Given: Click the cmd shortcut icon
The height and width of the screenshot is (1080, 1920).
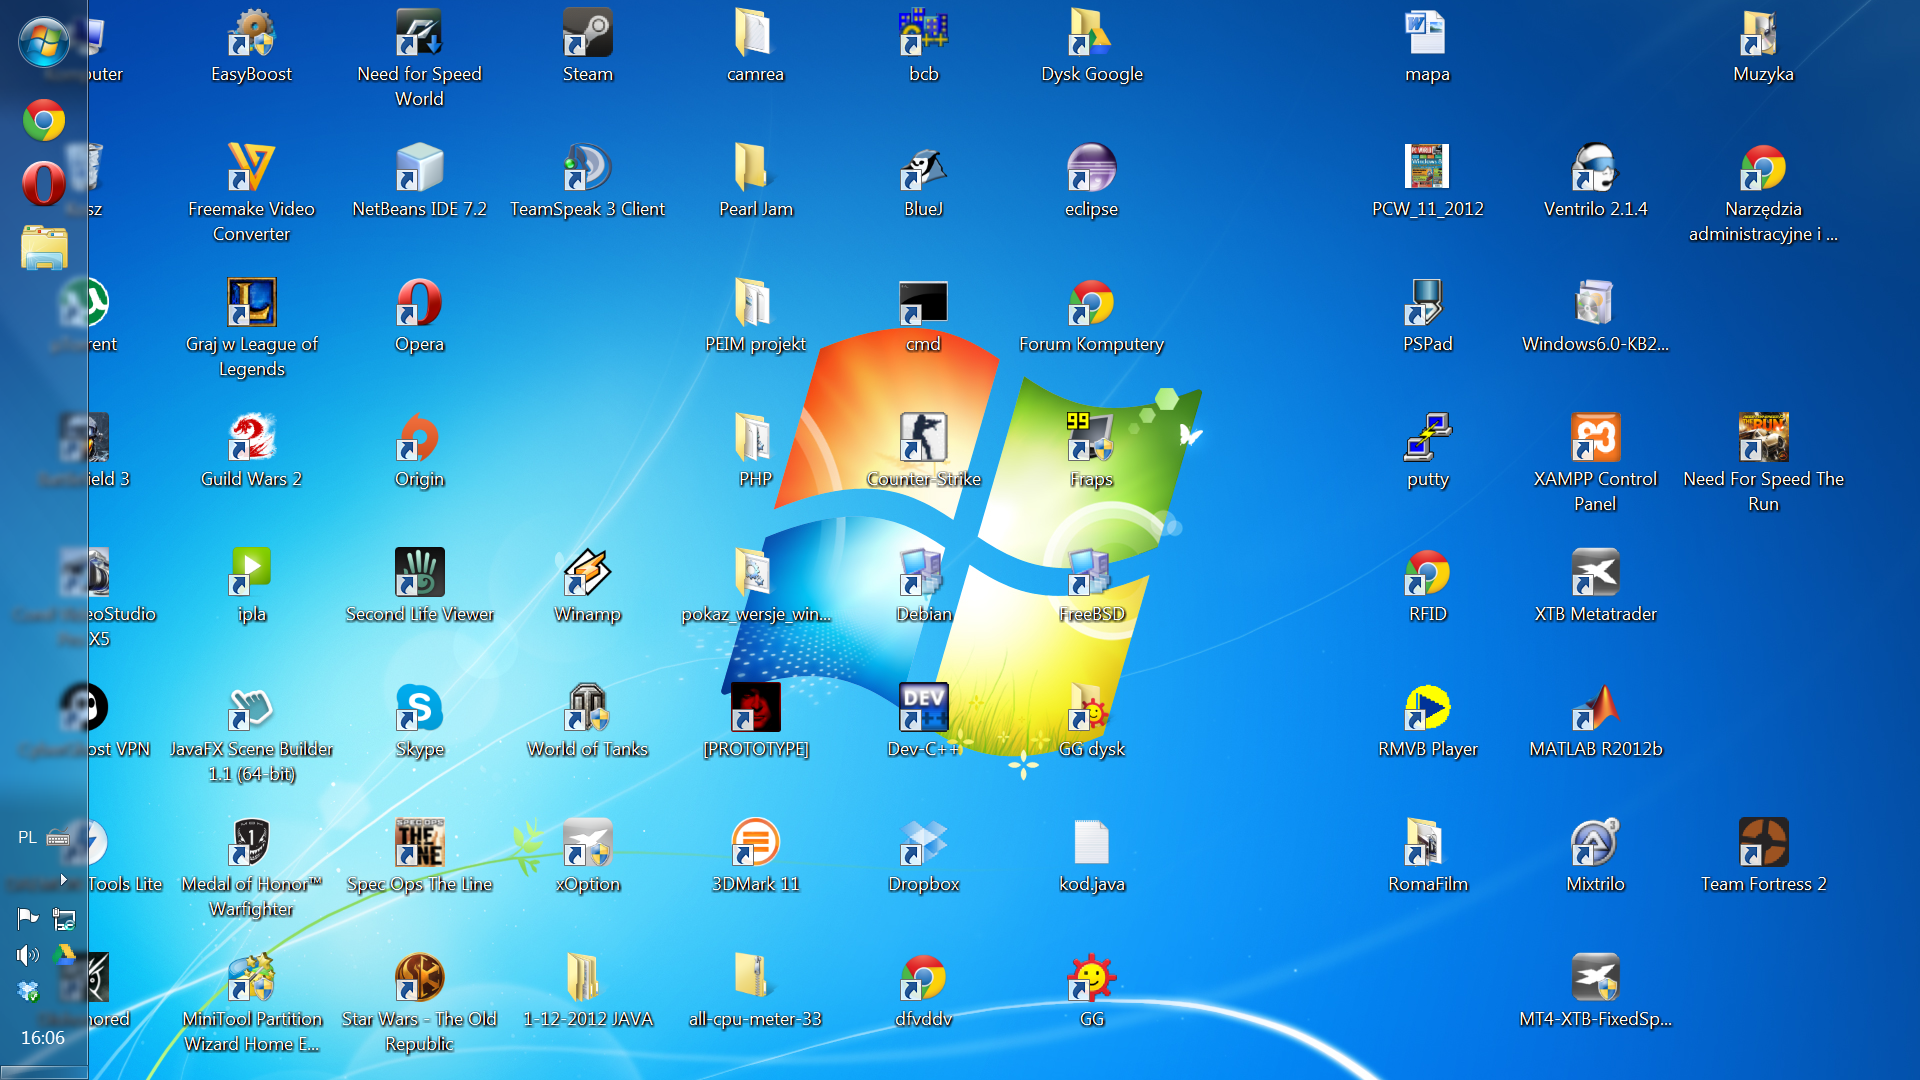Looking at the screenshot, I should [x=923, y=316].
